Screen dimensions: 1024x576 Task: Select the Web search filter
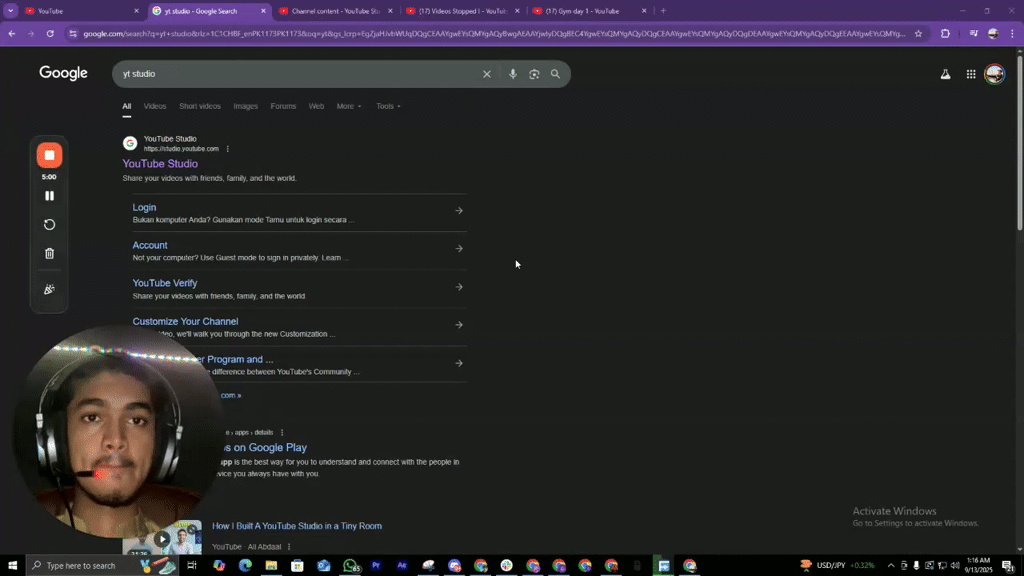tap(316, 106)
